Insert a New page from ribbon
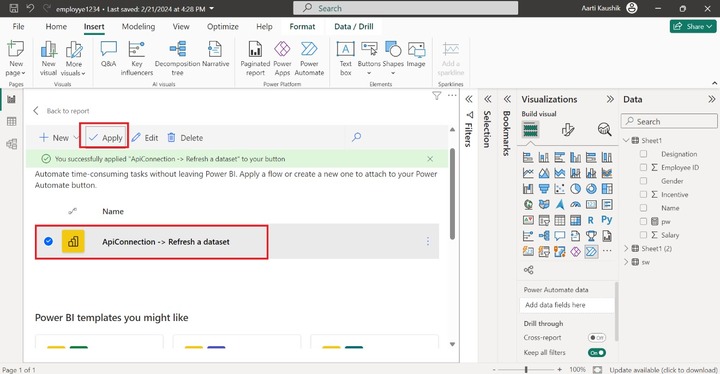720x374 pixels. point(16,58)
